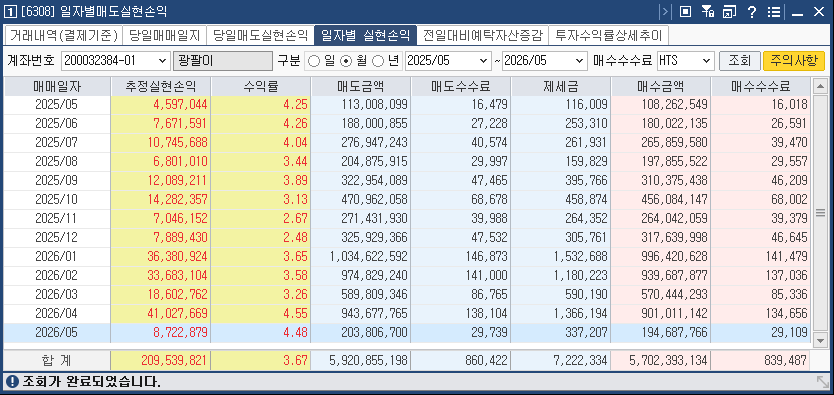Click the 조회 search button
The height and width of the screenshot is (395, 834).
pyautogui.click(x=739, y=61)
